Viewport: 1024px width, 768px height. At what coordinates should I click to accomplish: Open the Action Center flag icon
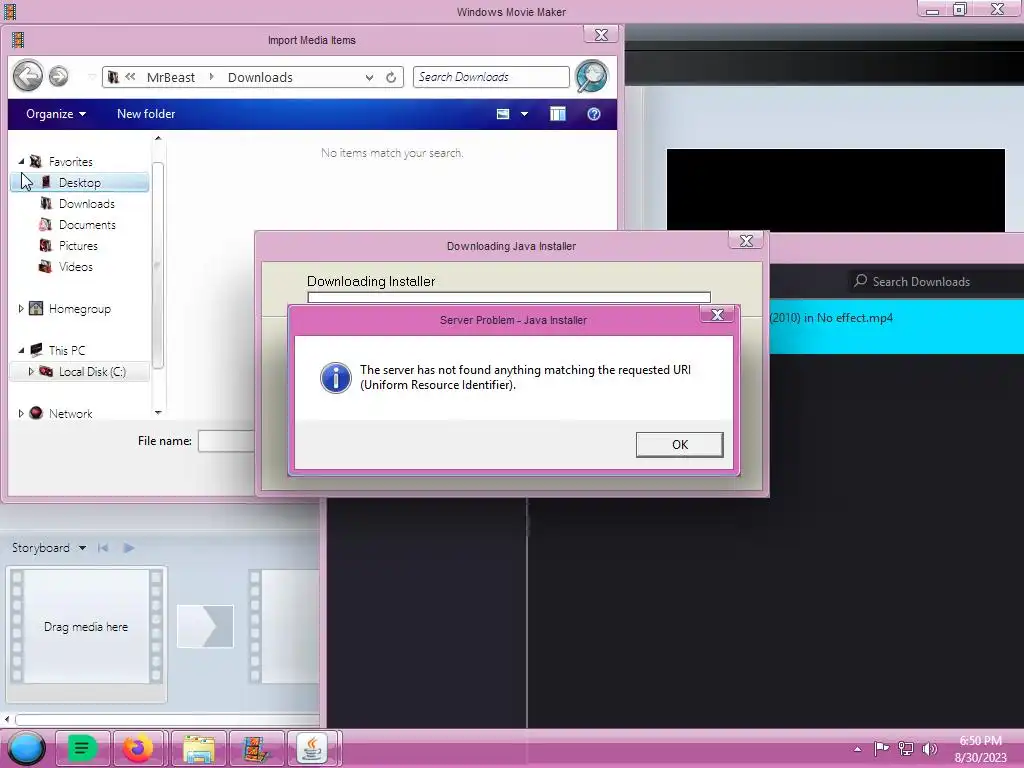tap(881, 748)
